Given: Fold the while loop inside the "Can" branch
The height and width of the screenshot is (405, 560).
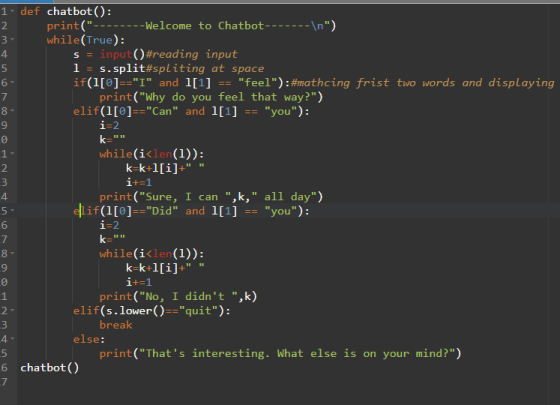Looking at the screenshot, I should coord(12,154).
